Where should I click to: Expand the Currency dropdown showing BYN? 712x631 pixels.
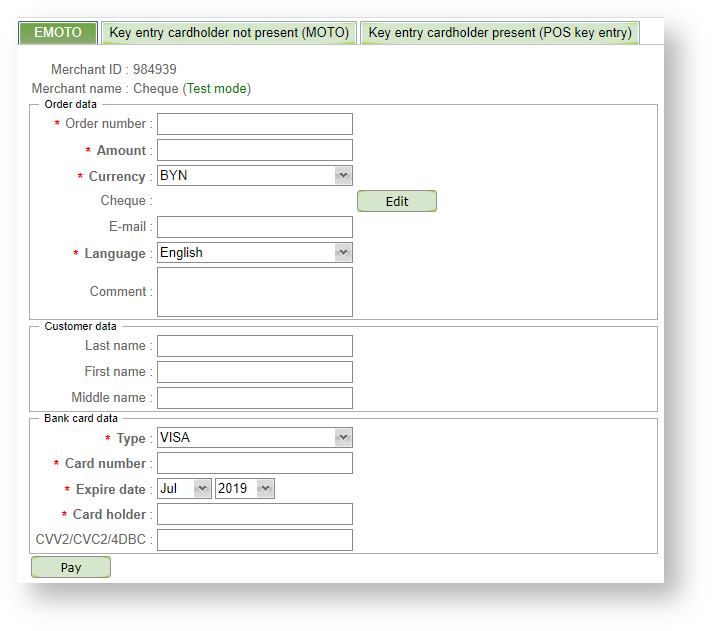click(255, 176)
